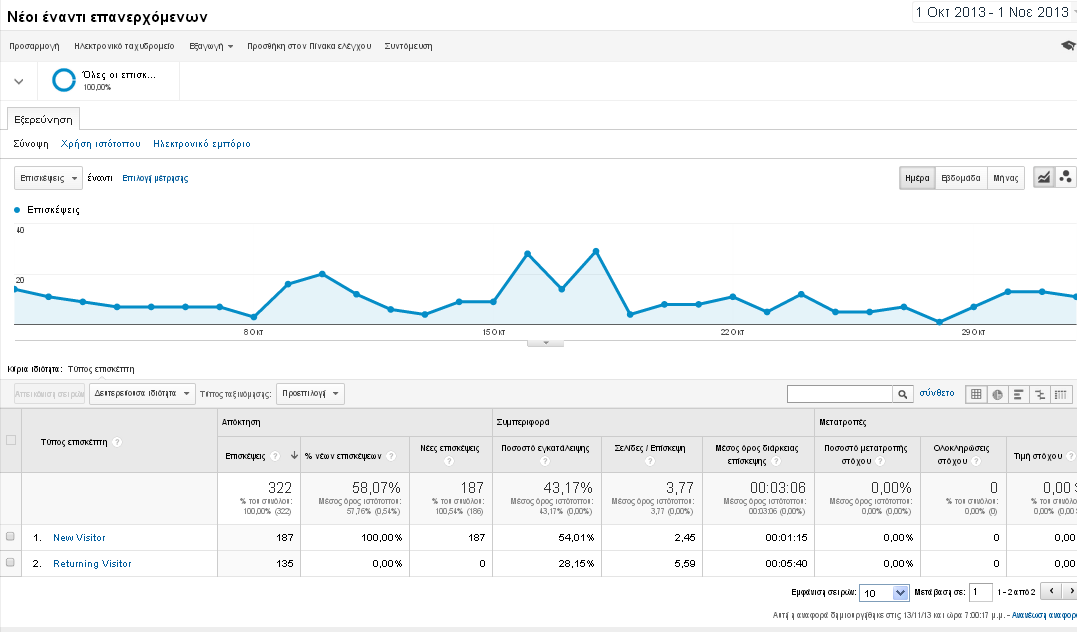Switch to the comparison view icon
Image resolution: width=1077 pixels, height=632 pixels.
coord(1040,394)
